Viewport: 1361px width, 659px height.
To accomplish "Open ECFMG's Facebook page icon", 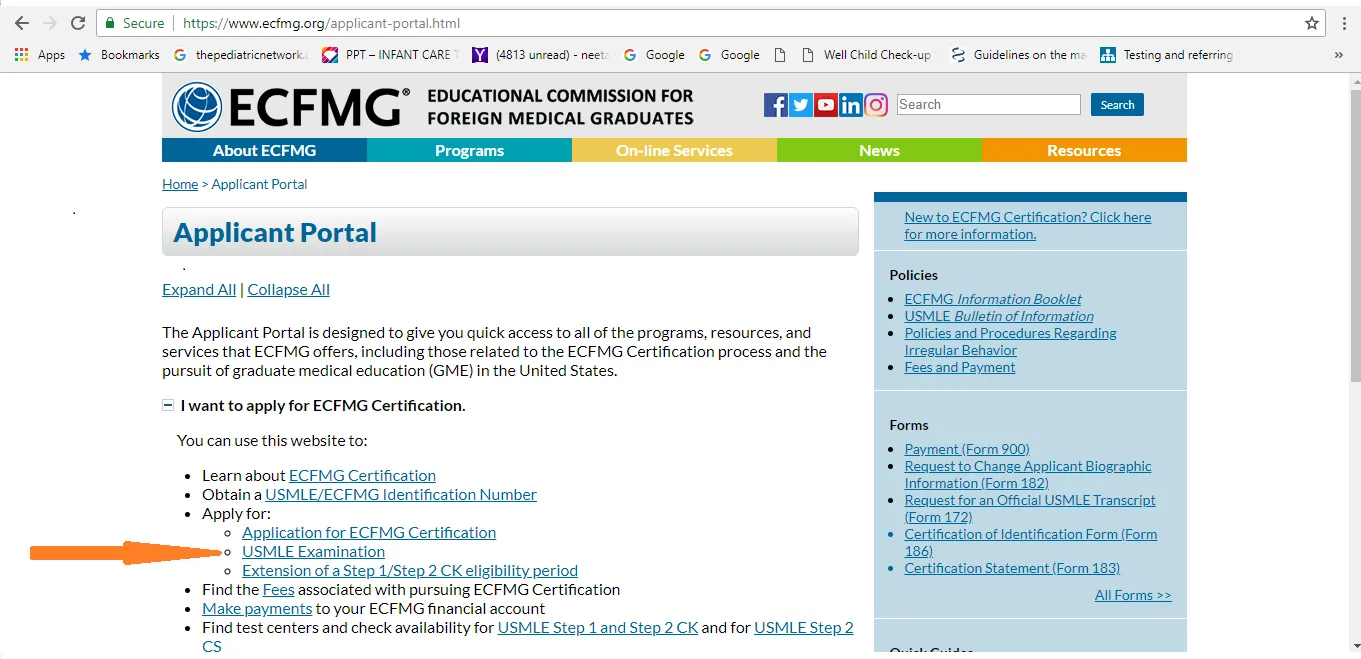I will pyautogui.click(x=775, y=104).
